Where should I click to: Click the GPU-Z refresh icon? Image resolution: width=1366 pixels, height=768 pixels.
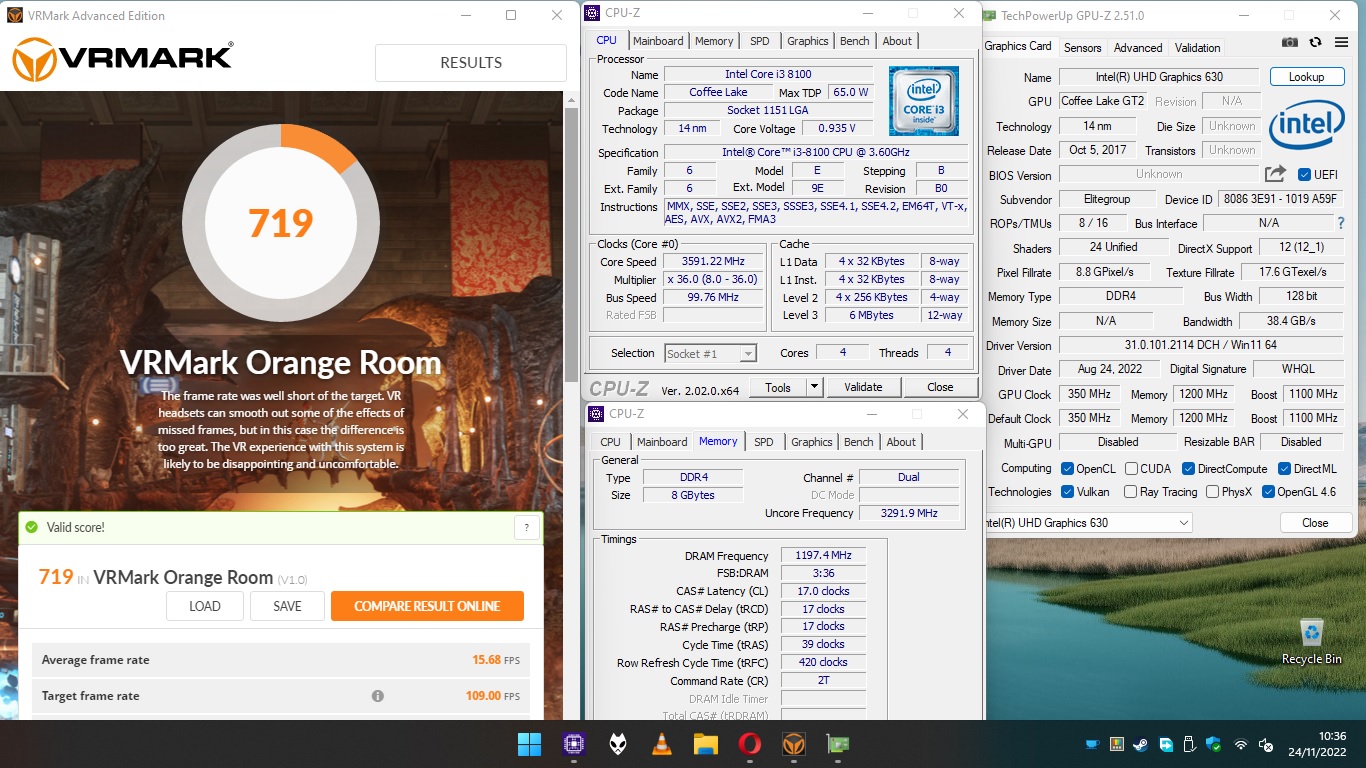pos(1315,42)
